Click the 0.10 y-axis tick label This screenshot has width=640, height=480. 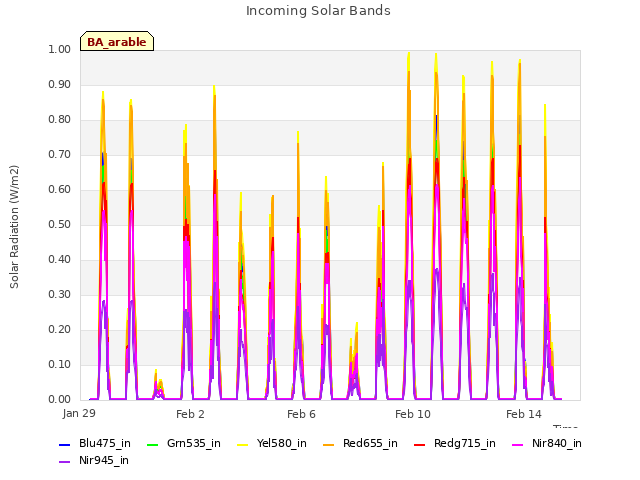60,364
